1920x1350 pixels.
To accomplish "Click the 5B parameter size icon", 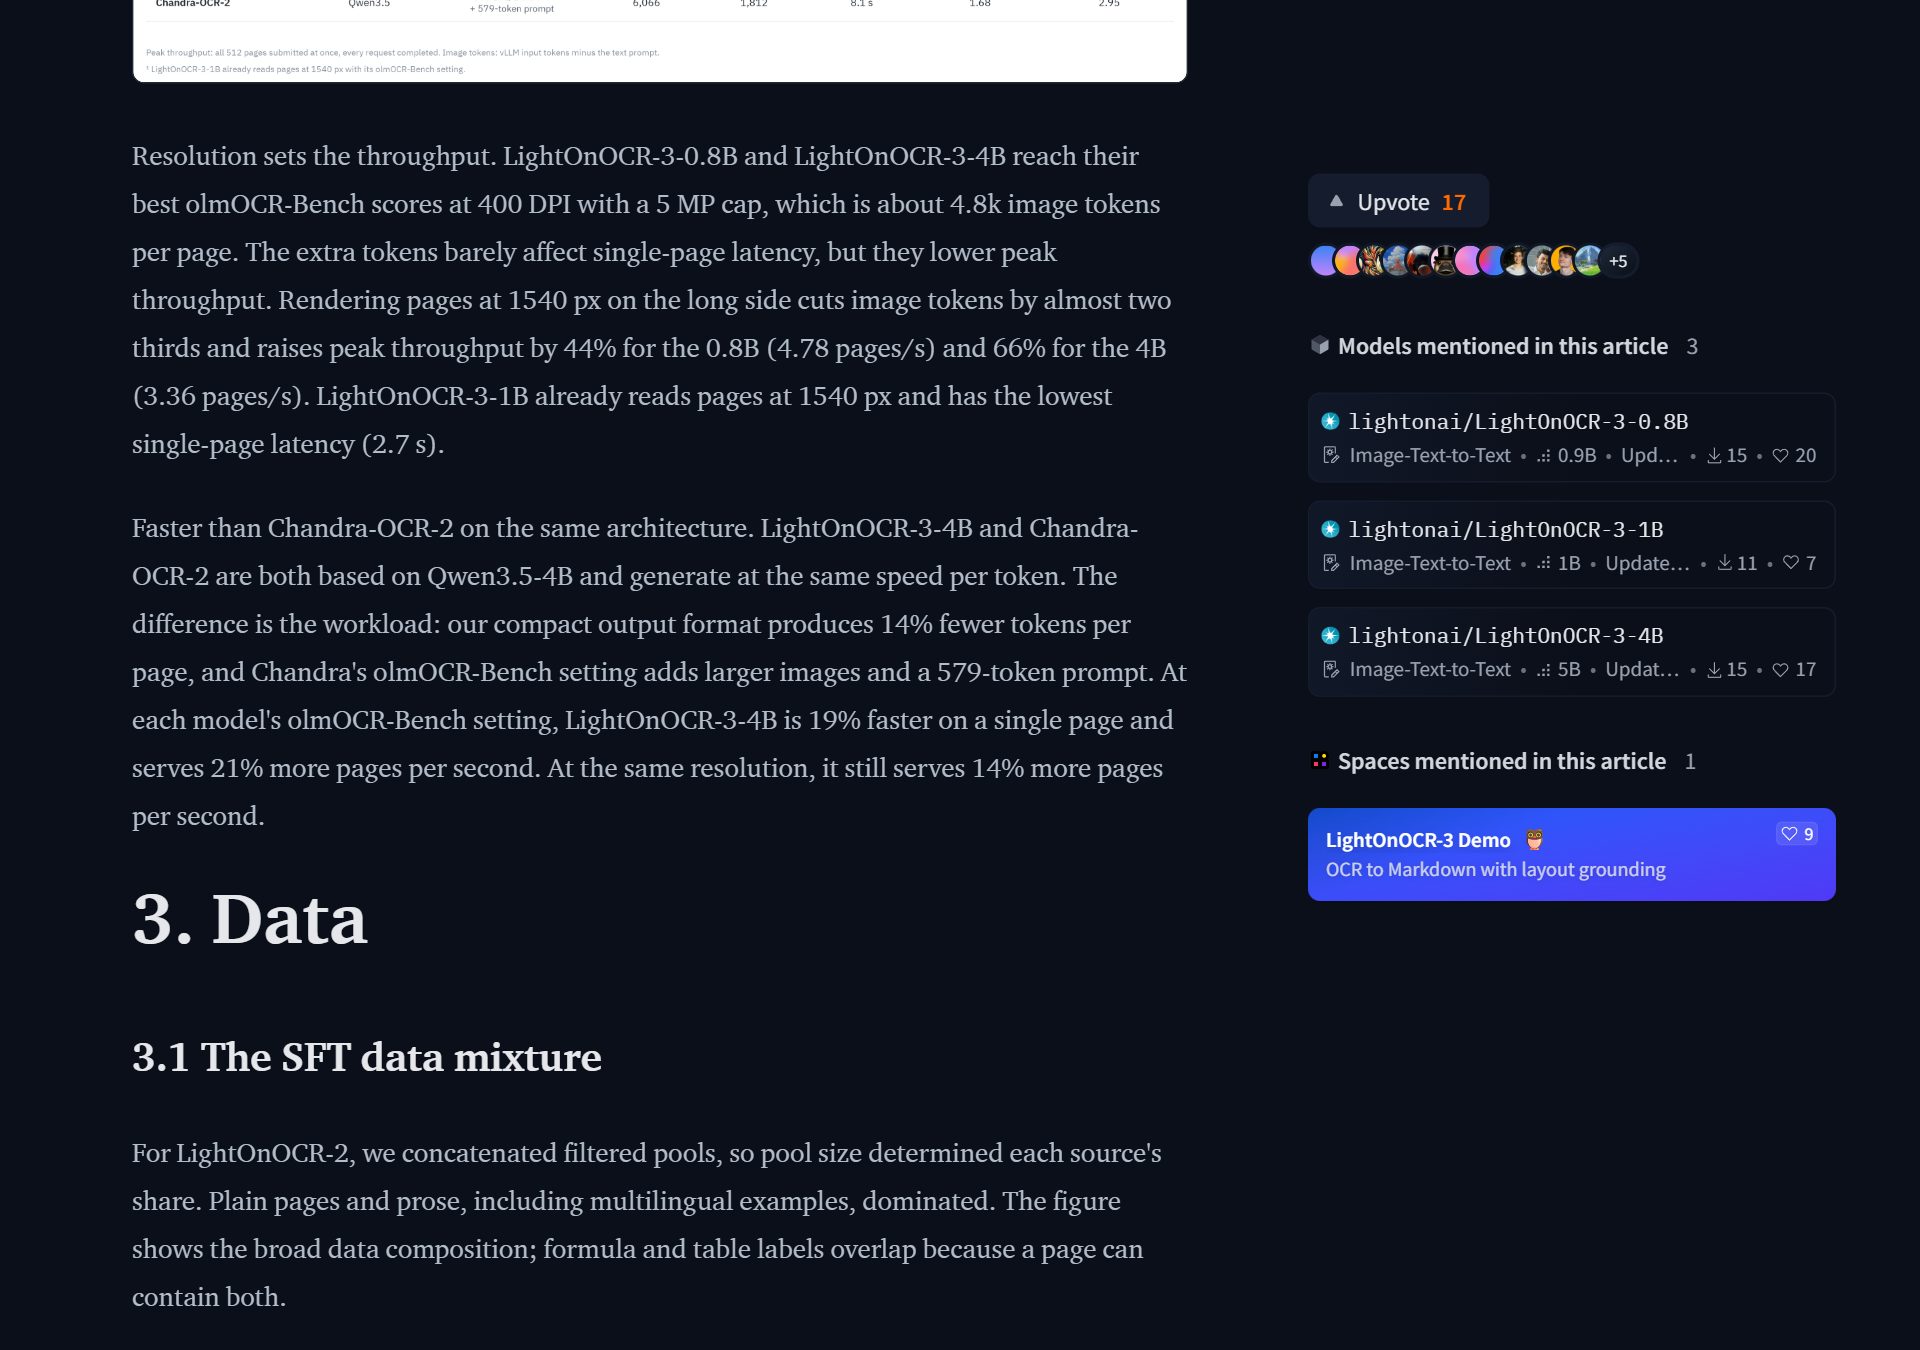I will tap(1544, 670).
